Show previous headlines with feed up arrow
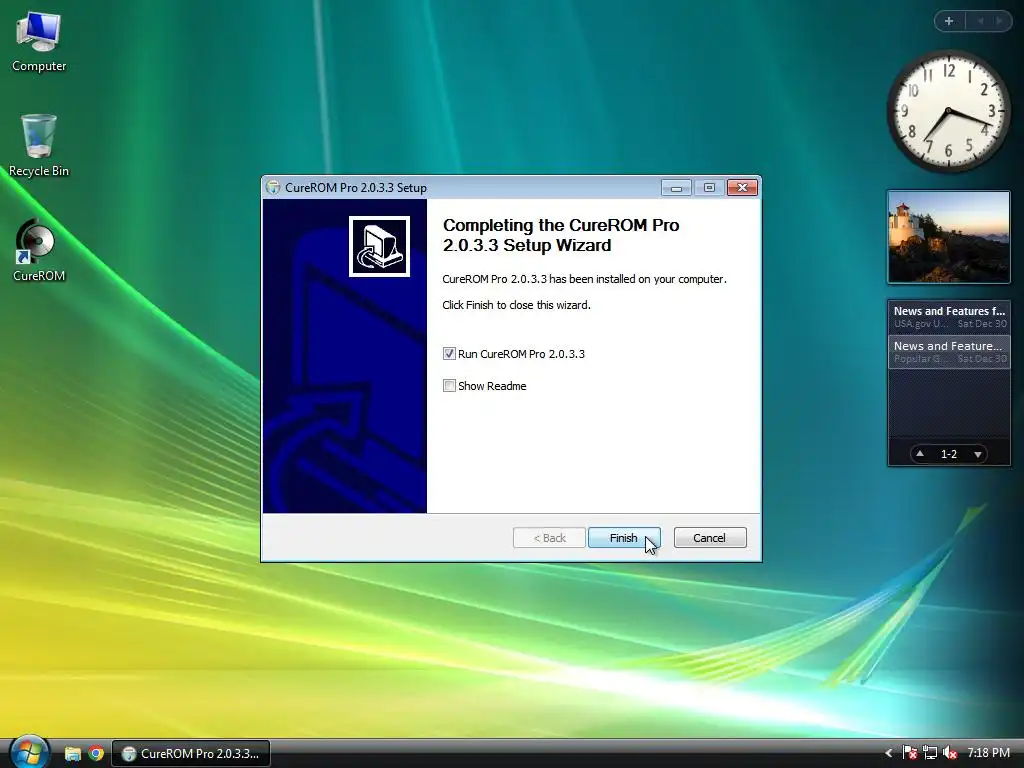The width and height of the screenshot is (1024, 768). 920,454
